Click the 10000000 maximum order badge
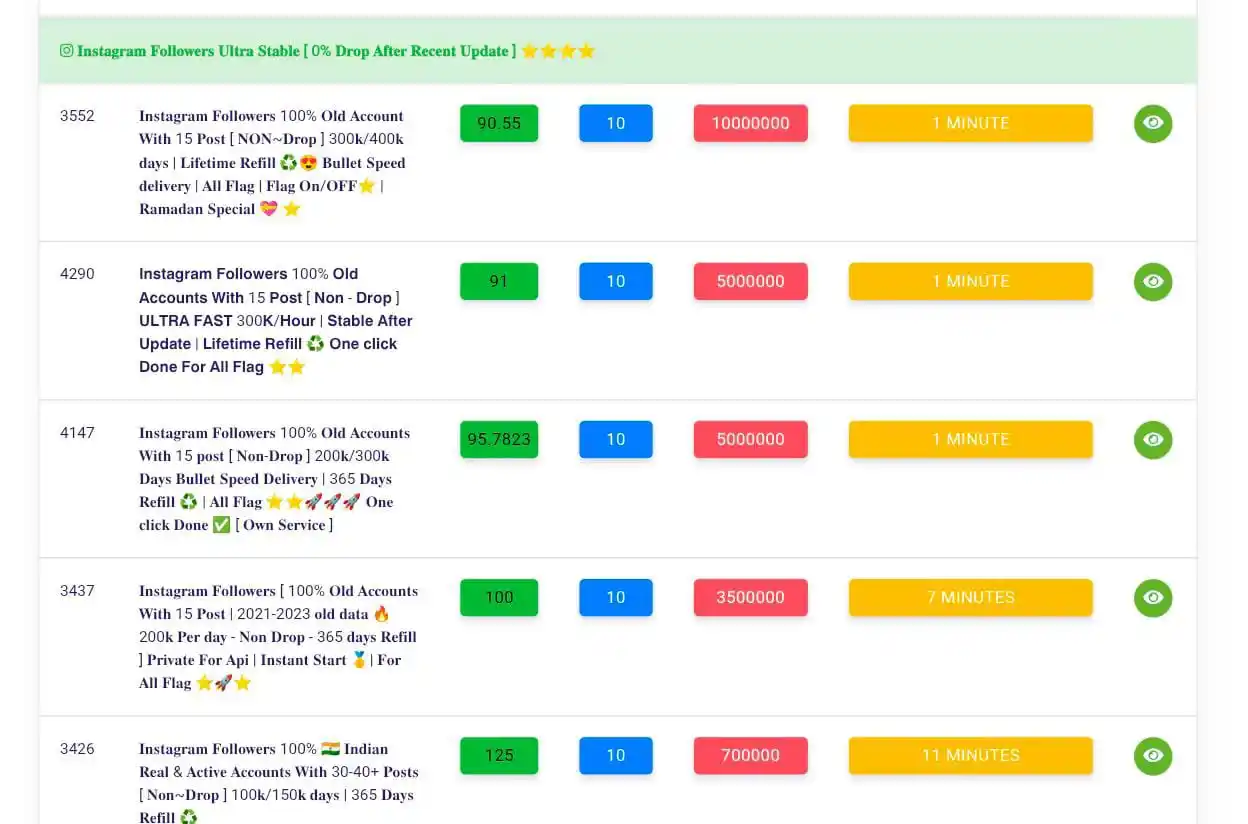The height and width of the screenshot is (824, 1248). tap(751, 123)
